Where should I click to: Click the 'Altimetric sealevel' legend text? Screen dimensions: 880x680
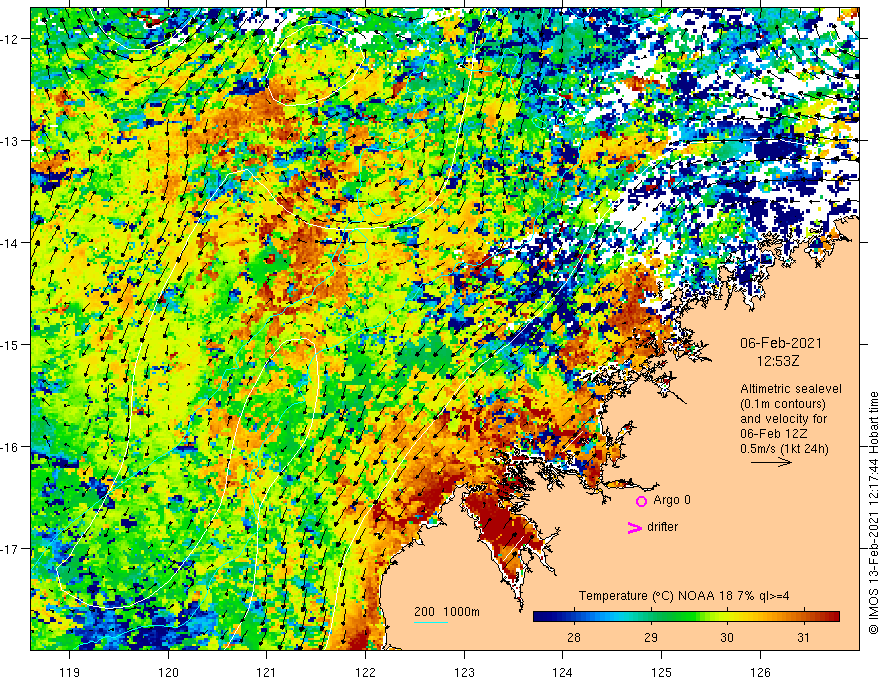(791, 389)
